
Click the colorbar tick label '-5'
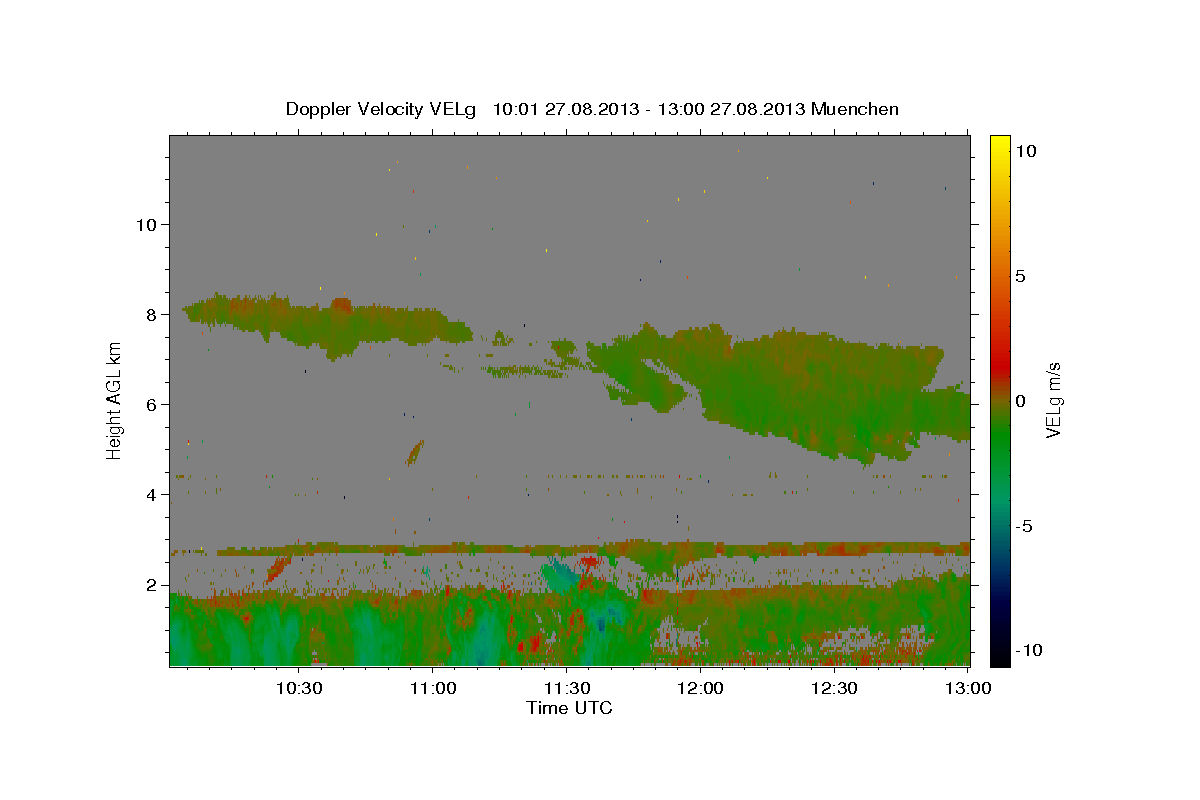pyautogui.click(x=1023, y=526)
